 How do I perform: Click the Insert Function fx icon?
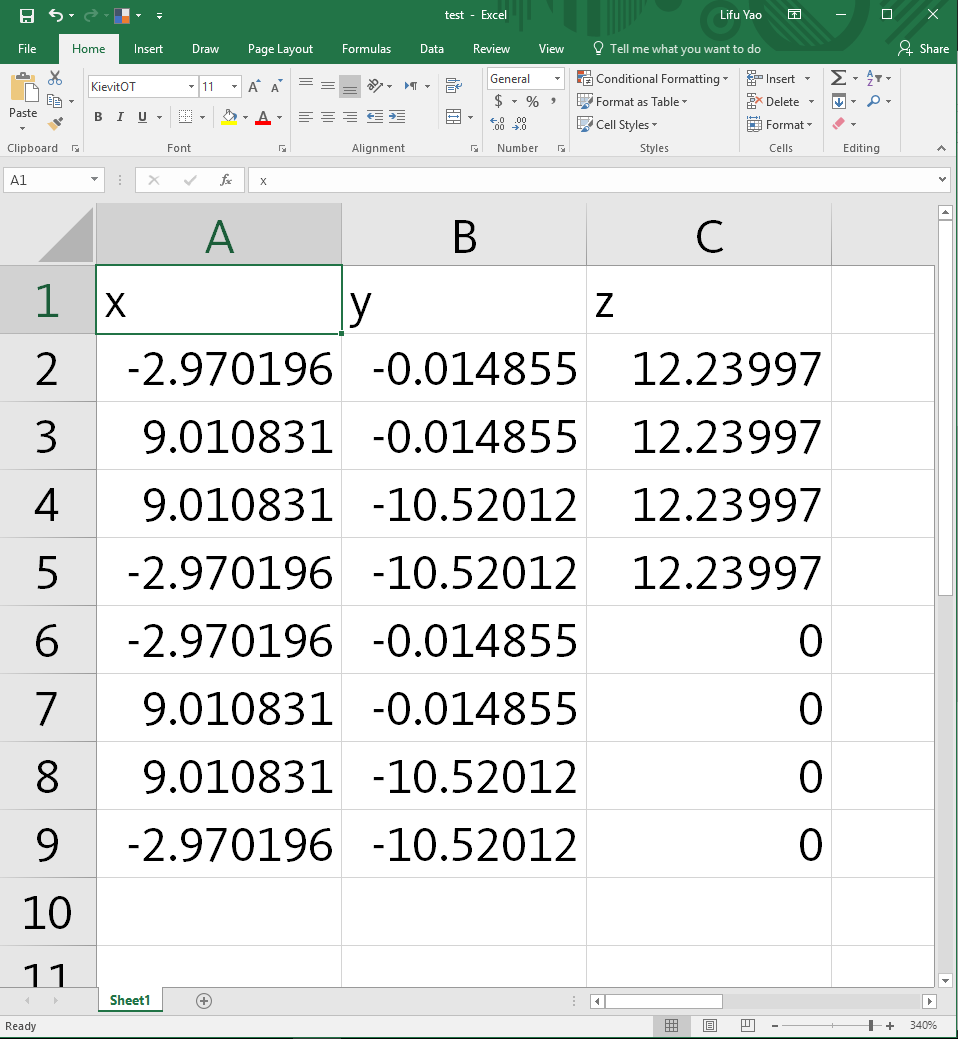click(x=226, y=180)
